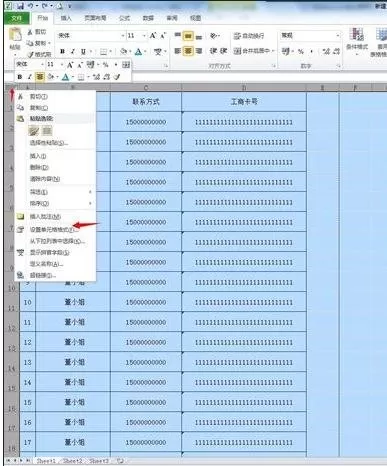The height and width of the screenshot is (466, 387).
Task: Click the insert new worksheet icon after Sheet3
Action: coord(120,461)
